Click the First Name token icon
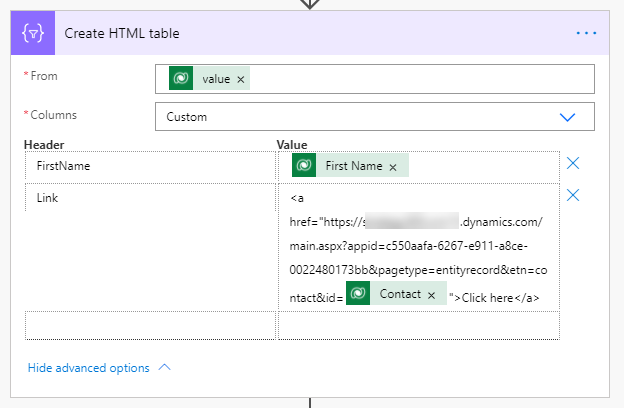This screenshot has width=624, height=408. tap(304, 165)
